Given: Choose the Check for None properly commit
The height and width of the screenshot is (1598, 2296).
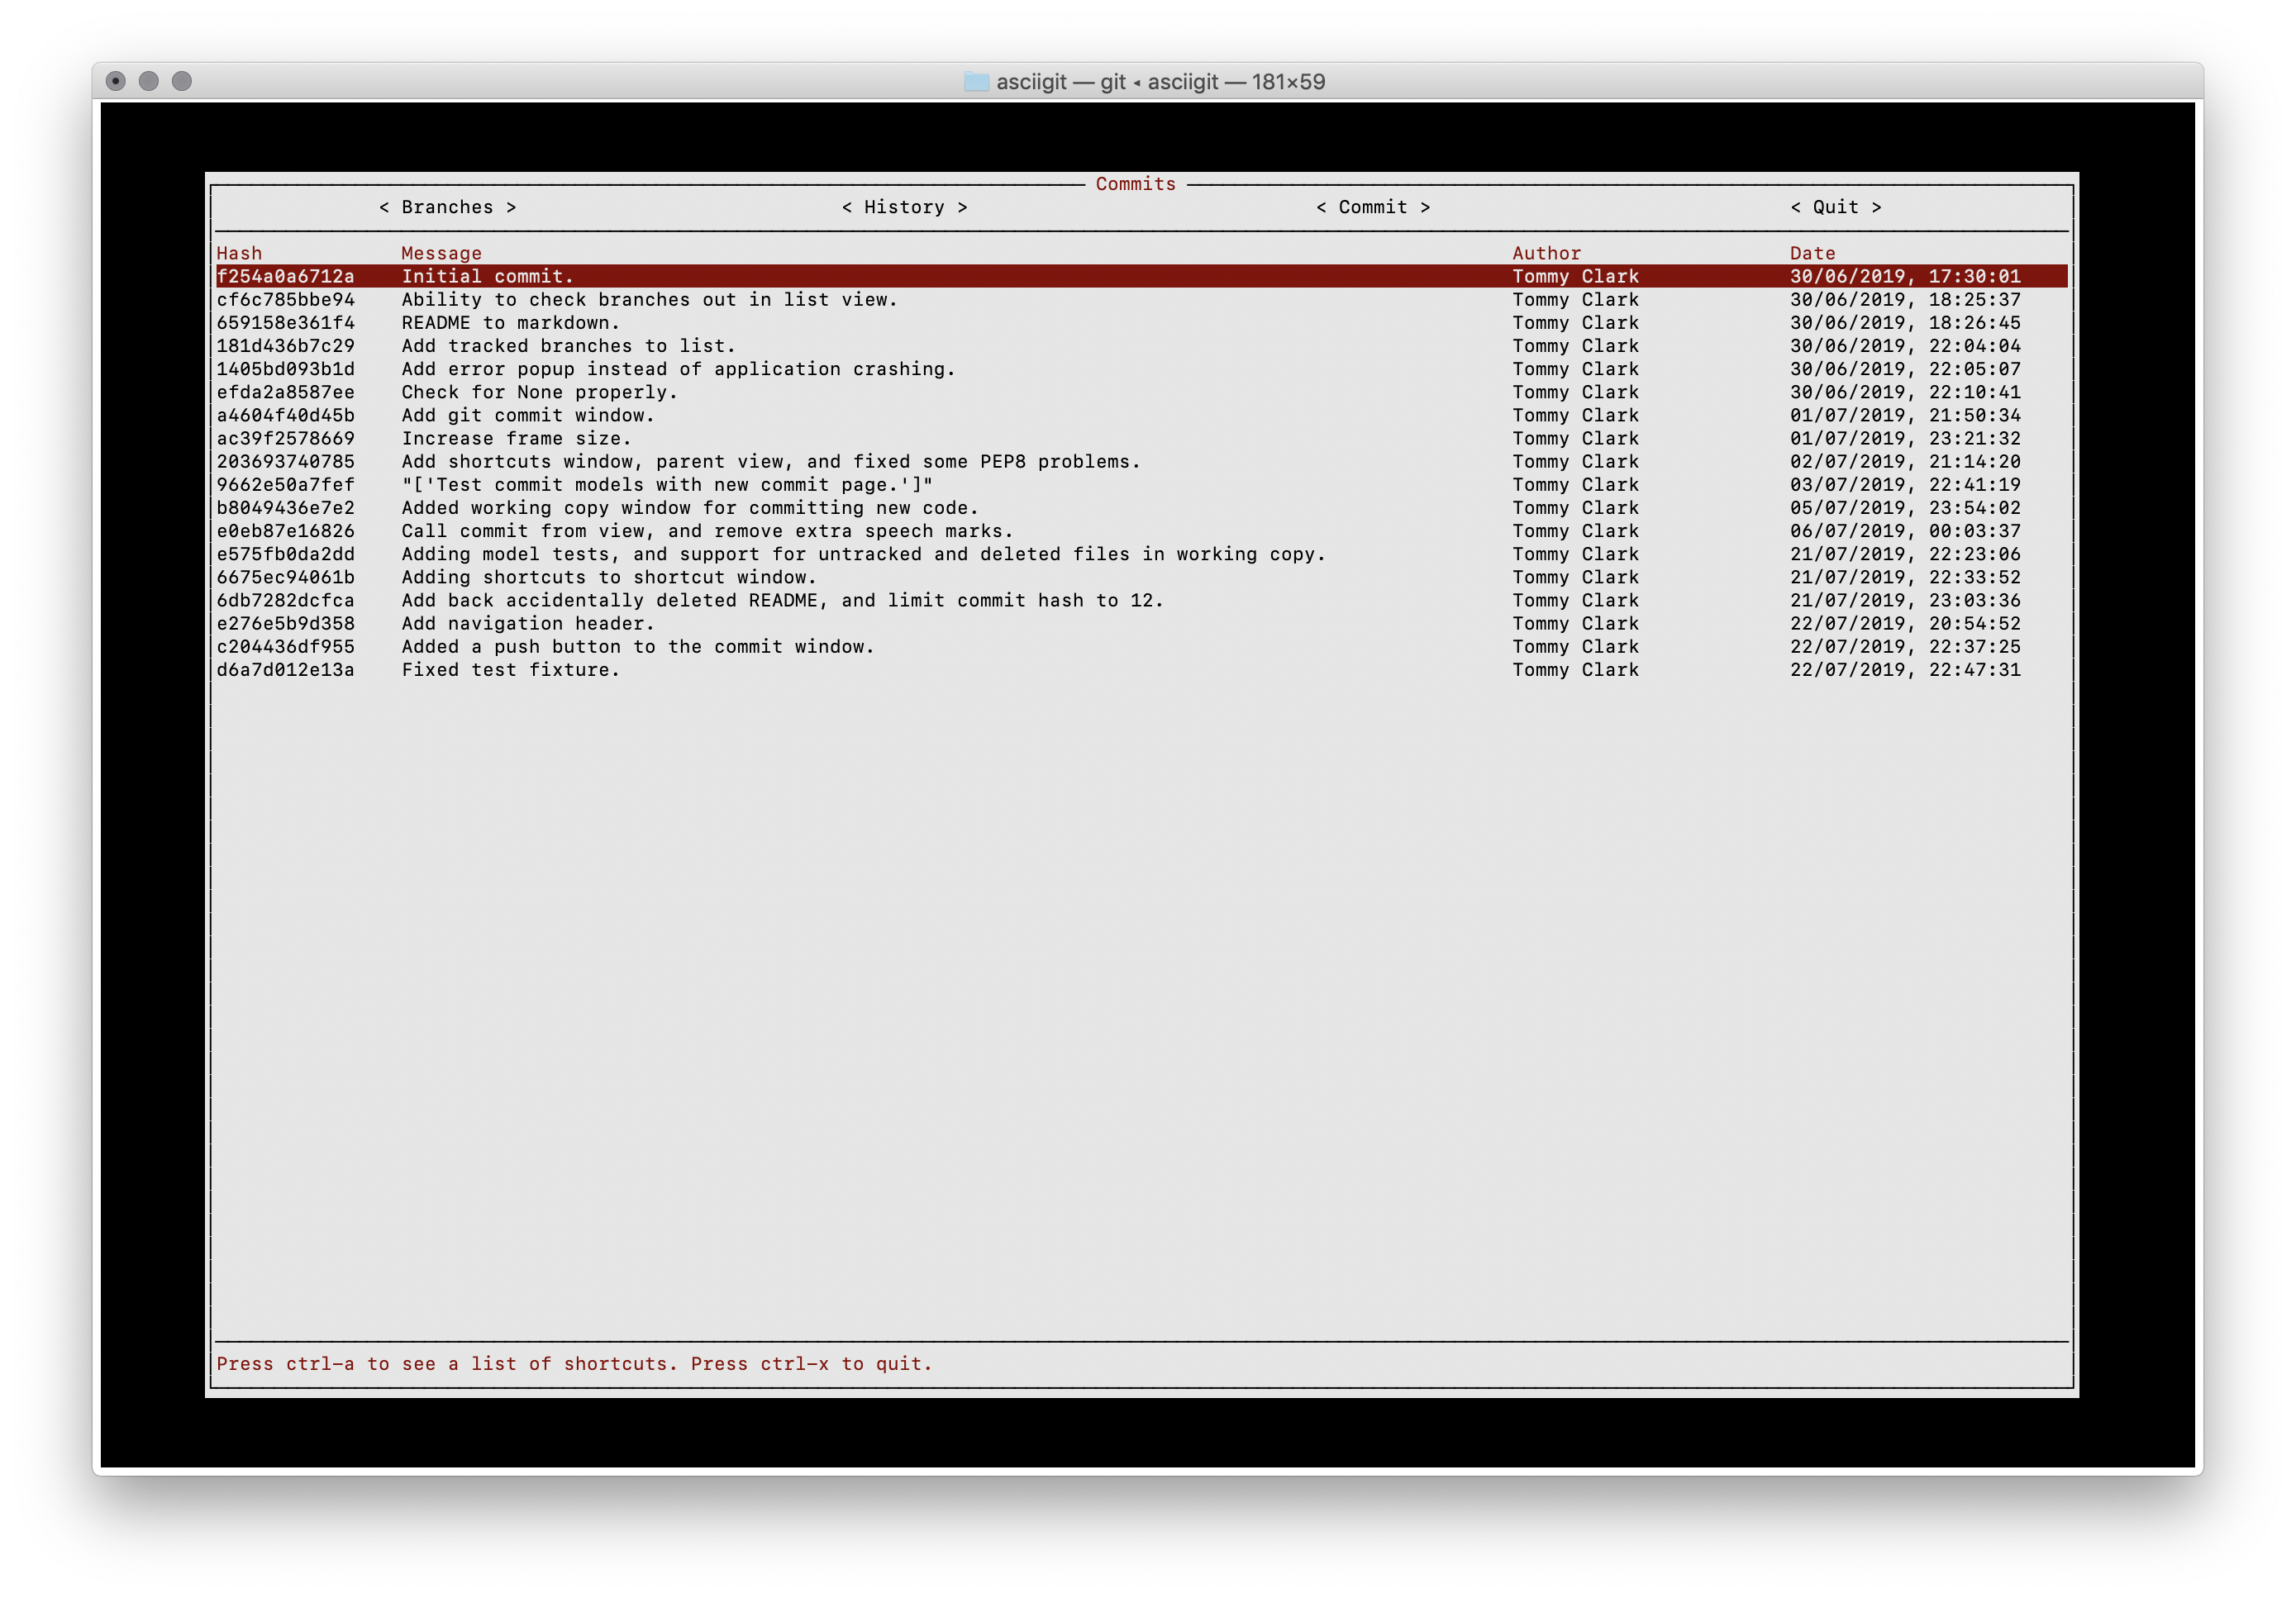Looking at the screenshot, I should tap(539, 392).
